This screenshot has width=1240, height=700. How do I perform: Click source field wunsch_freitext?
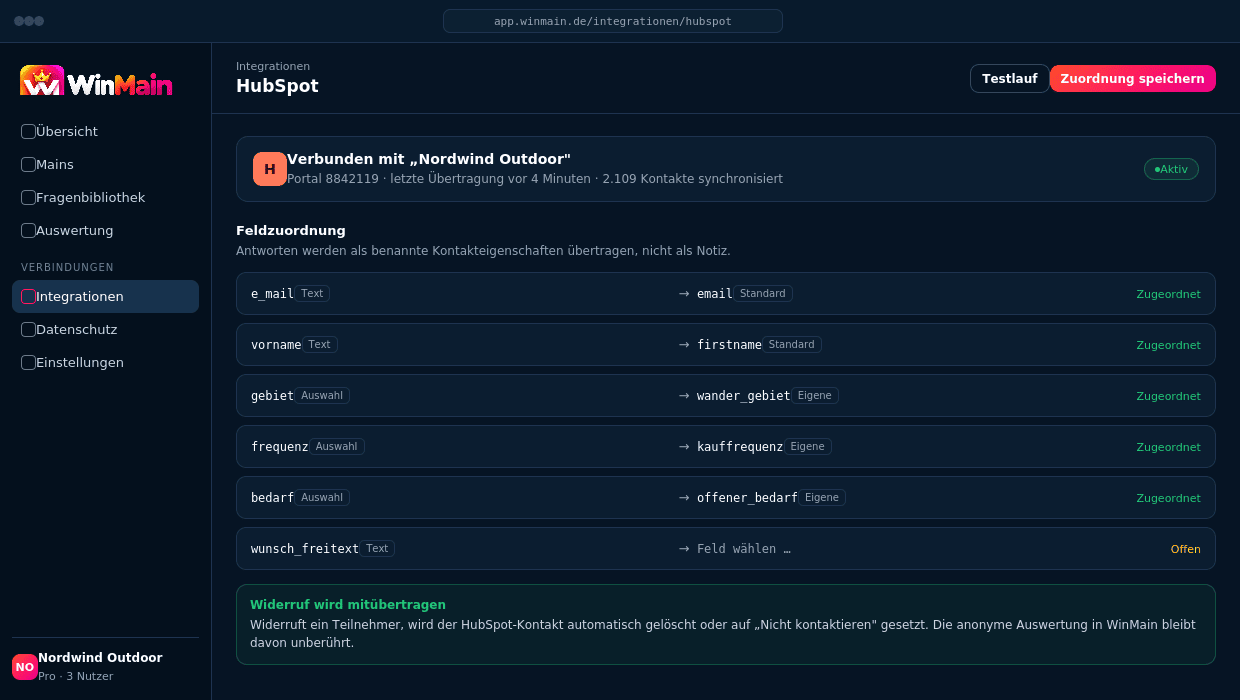(305, 549)
